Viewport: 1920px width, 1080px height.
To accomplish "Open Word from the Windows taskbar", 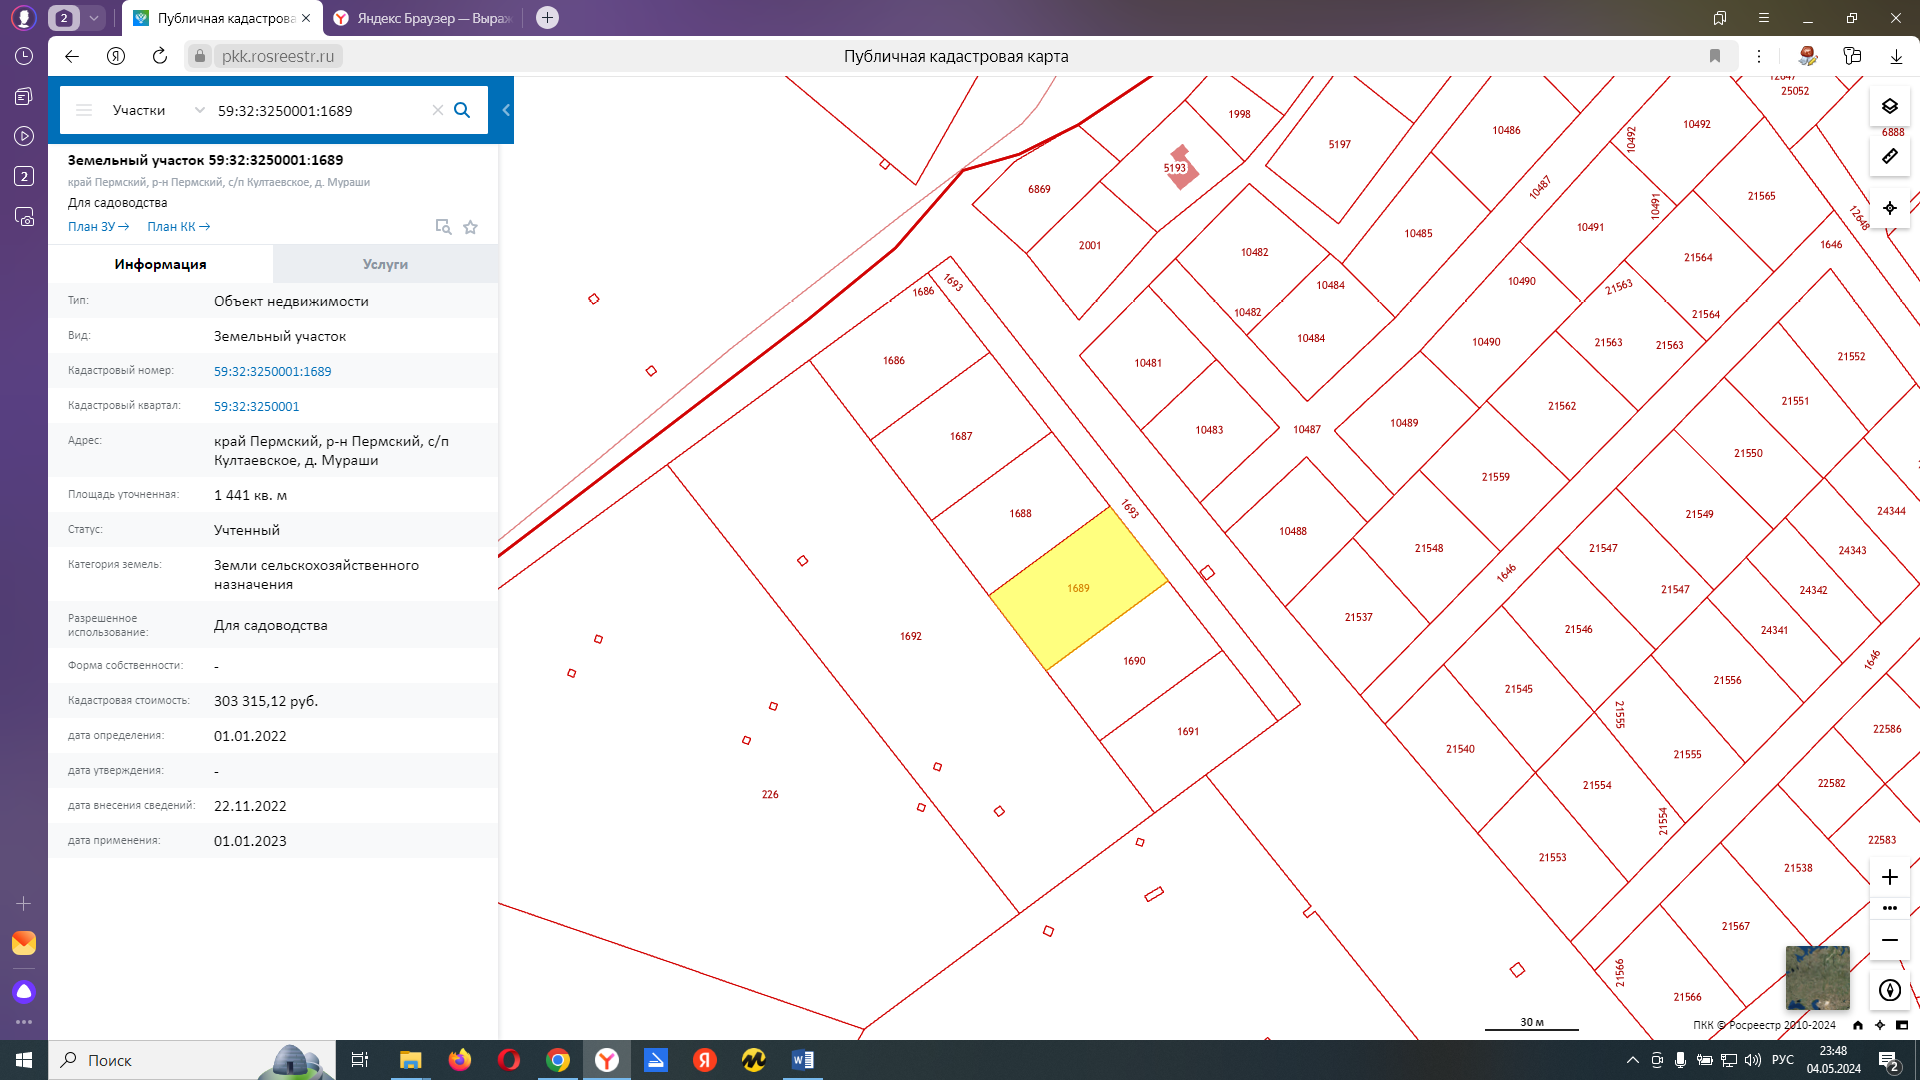I will [x=803, y=1060].
